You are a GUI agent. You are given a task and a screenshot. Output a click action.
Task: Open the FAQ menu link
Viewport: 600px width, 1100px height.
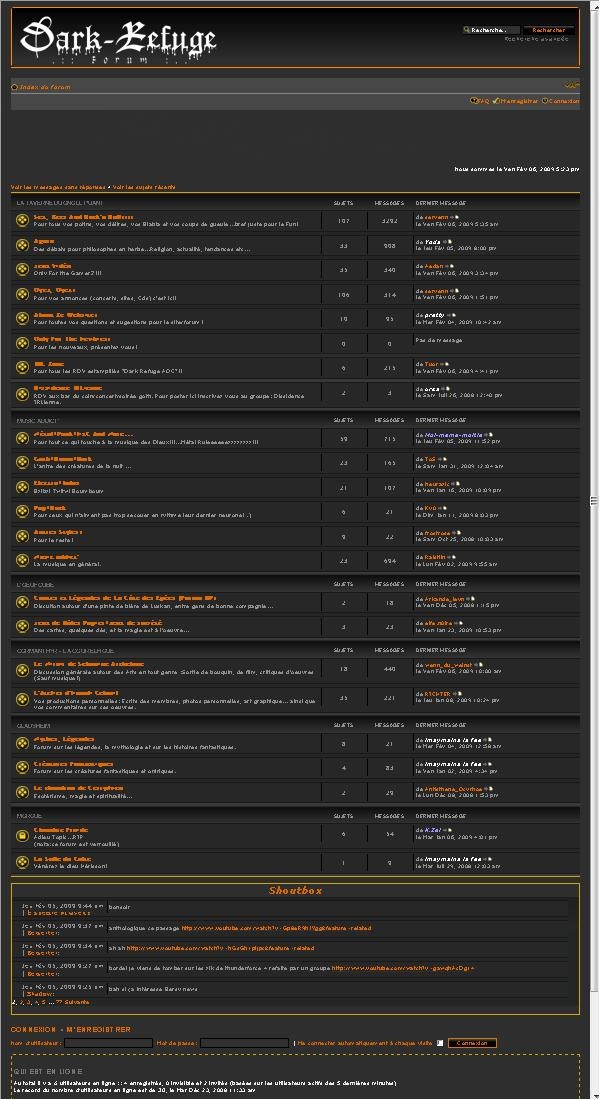pyautogui.click(x=483, y=101)
